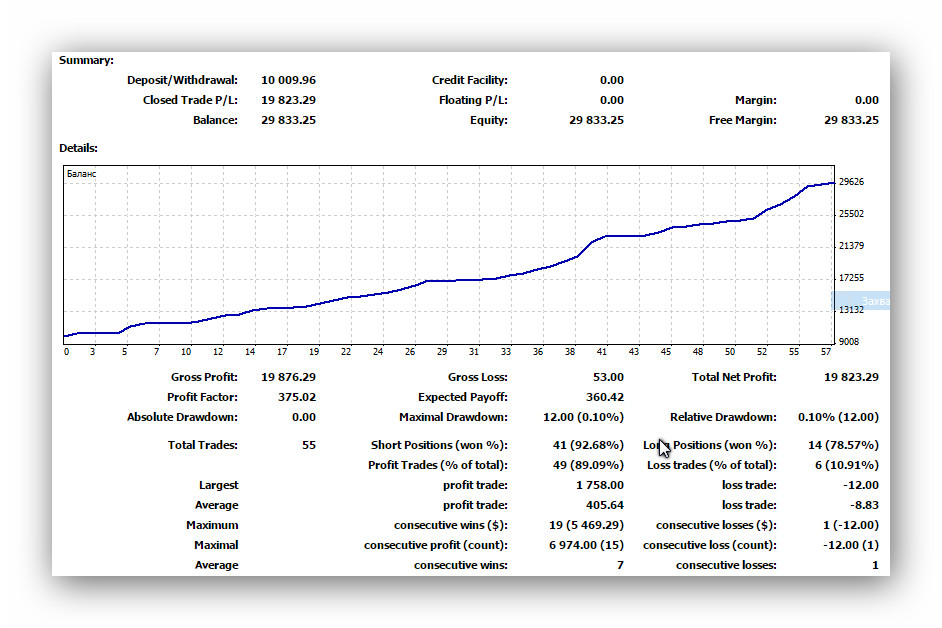Click the x-axis tick labeled 57
942x628 pixels.
coord(826,352)
